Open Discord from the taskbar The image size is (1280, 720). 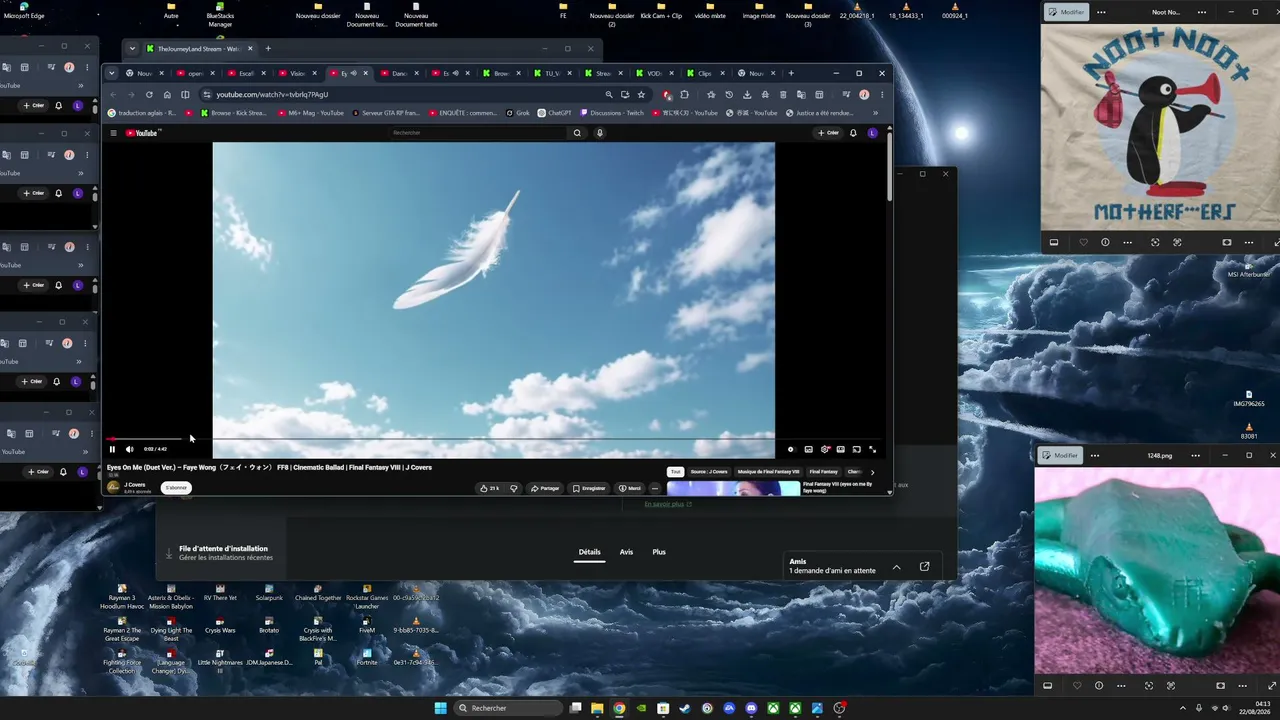coord(751,708)
